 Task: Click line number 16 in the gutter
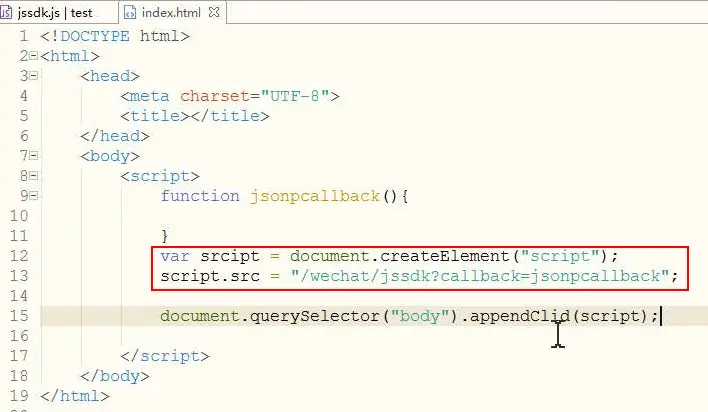[19, 336]
